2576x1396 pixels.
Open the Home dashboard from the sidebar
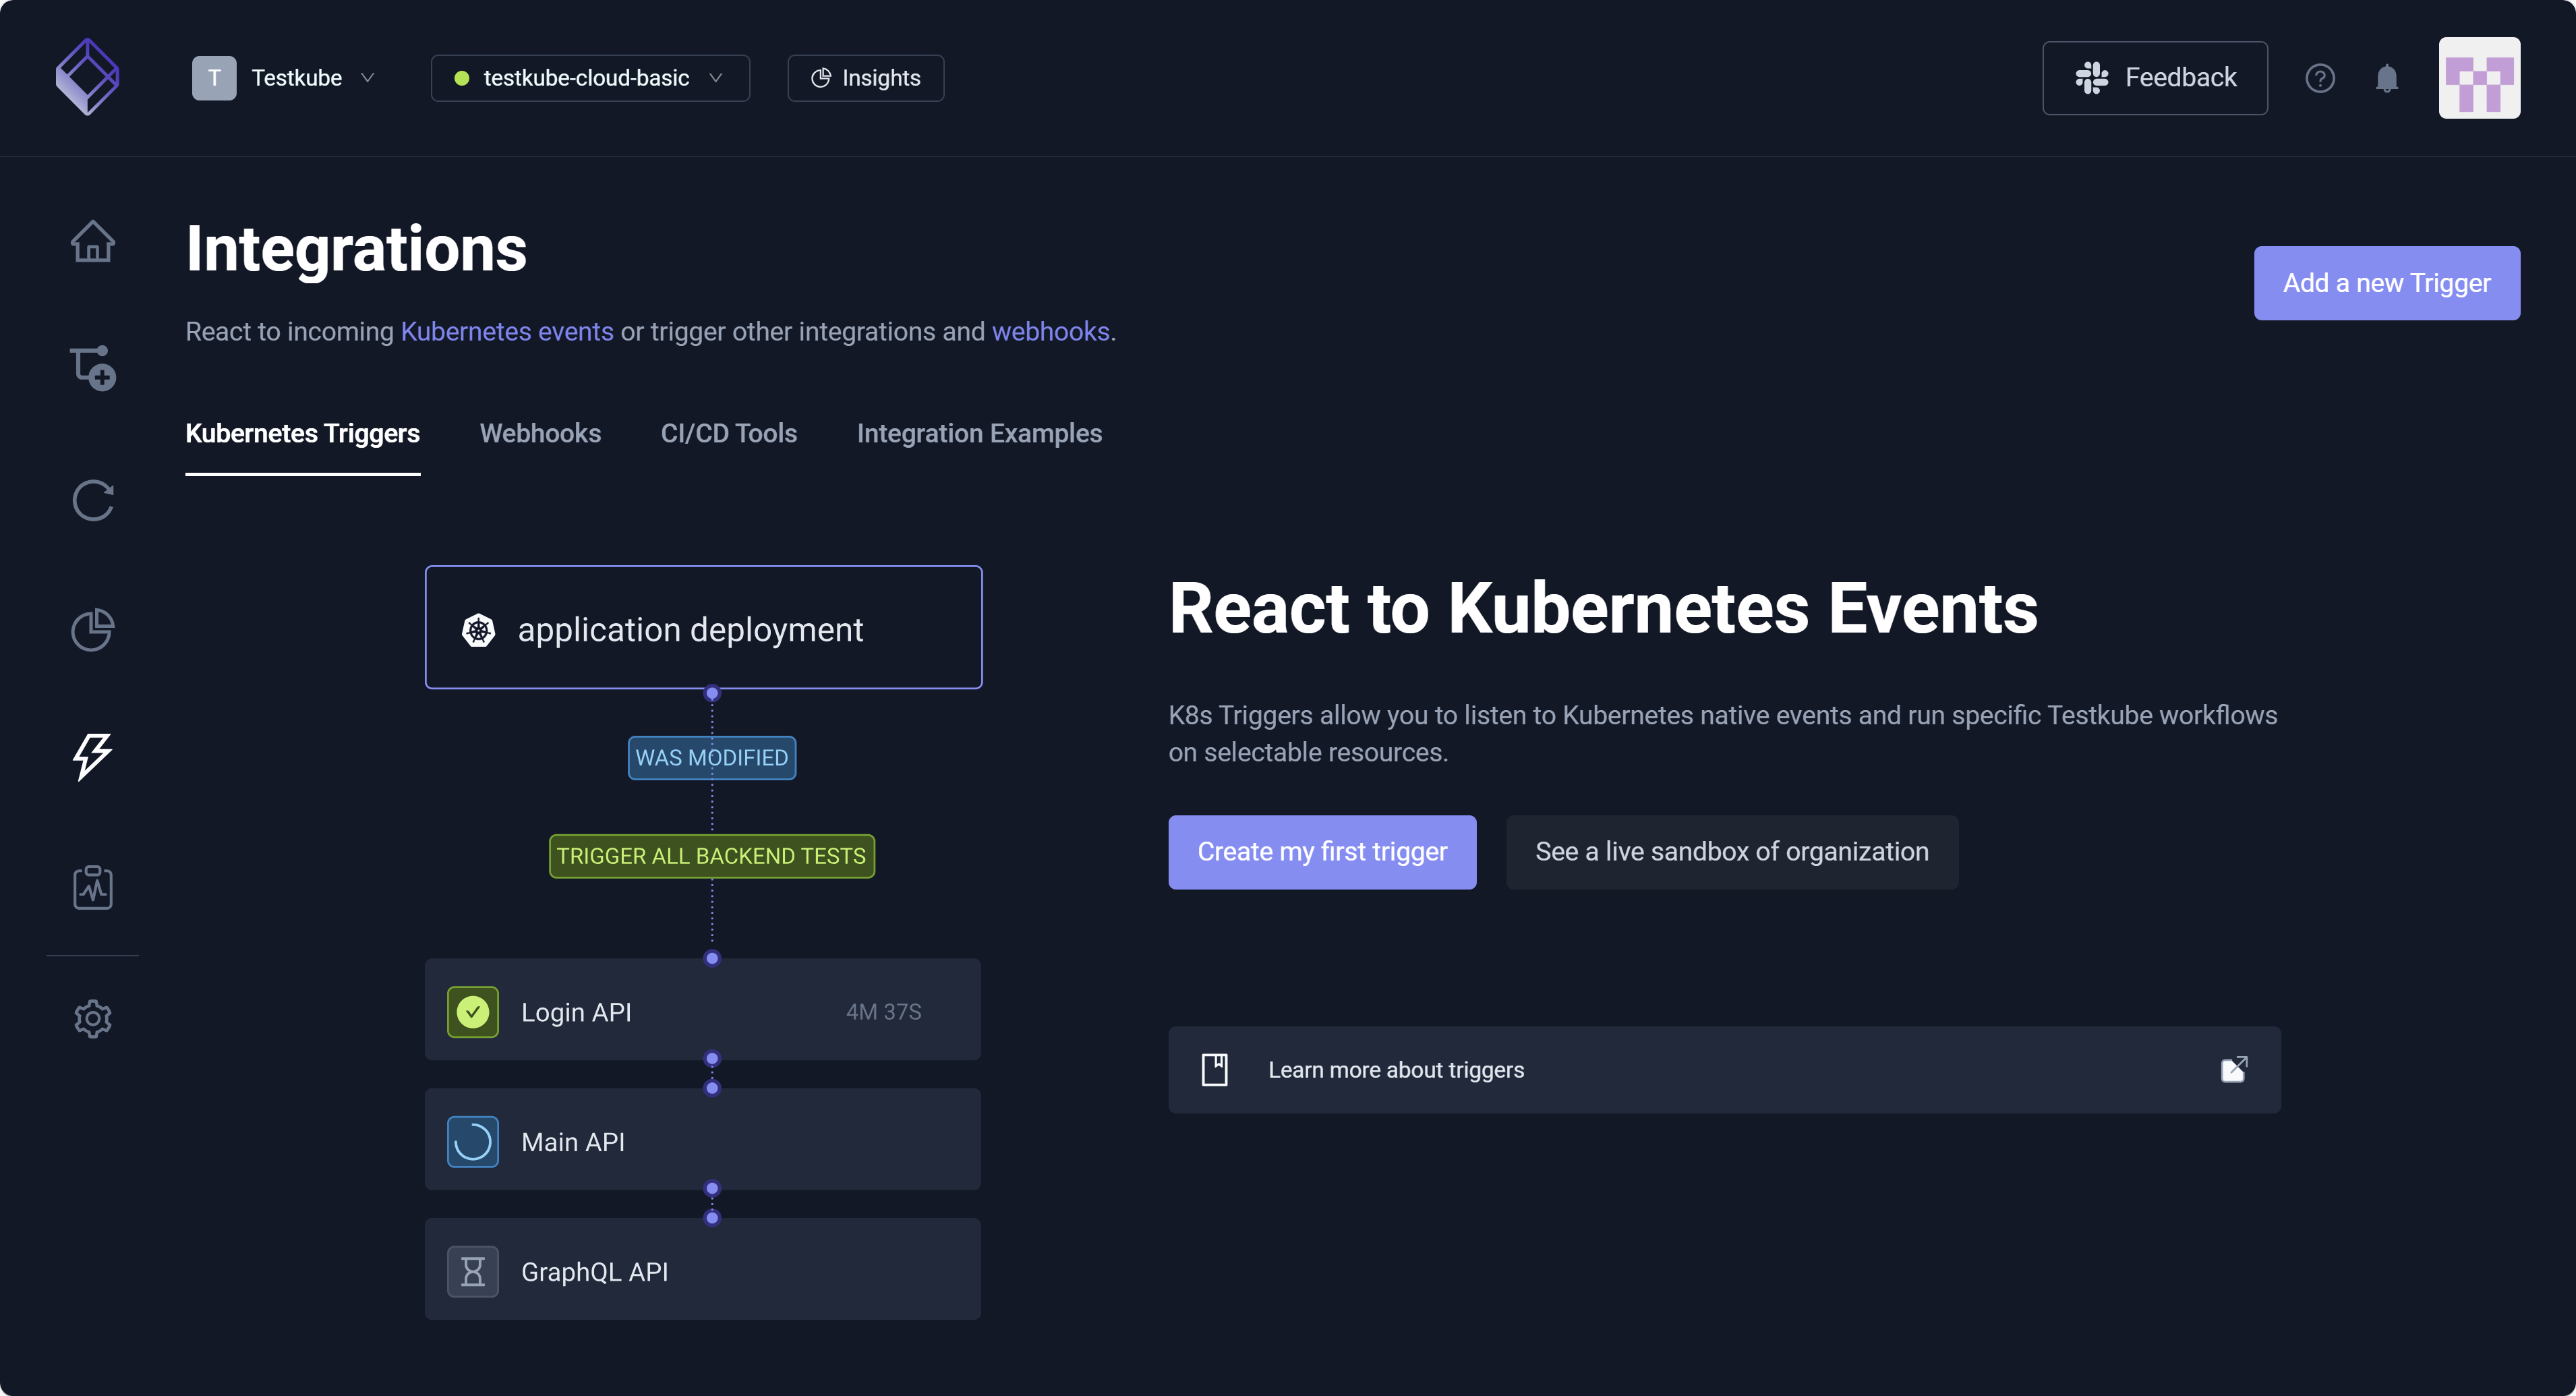click(x=92, y=241)
